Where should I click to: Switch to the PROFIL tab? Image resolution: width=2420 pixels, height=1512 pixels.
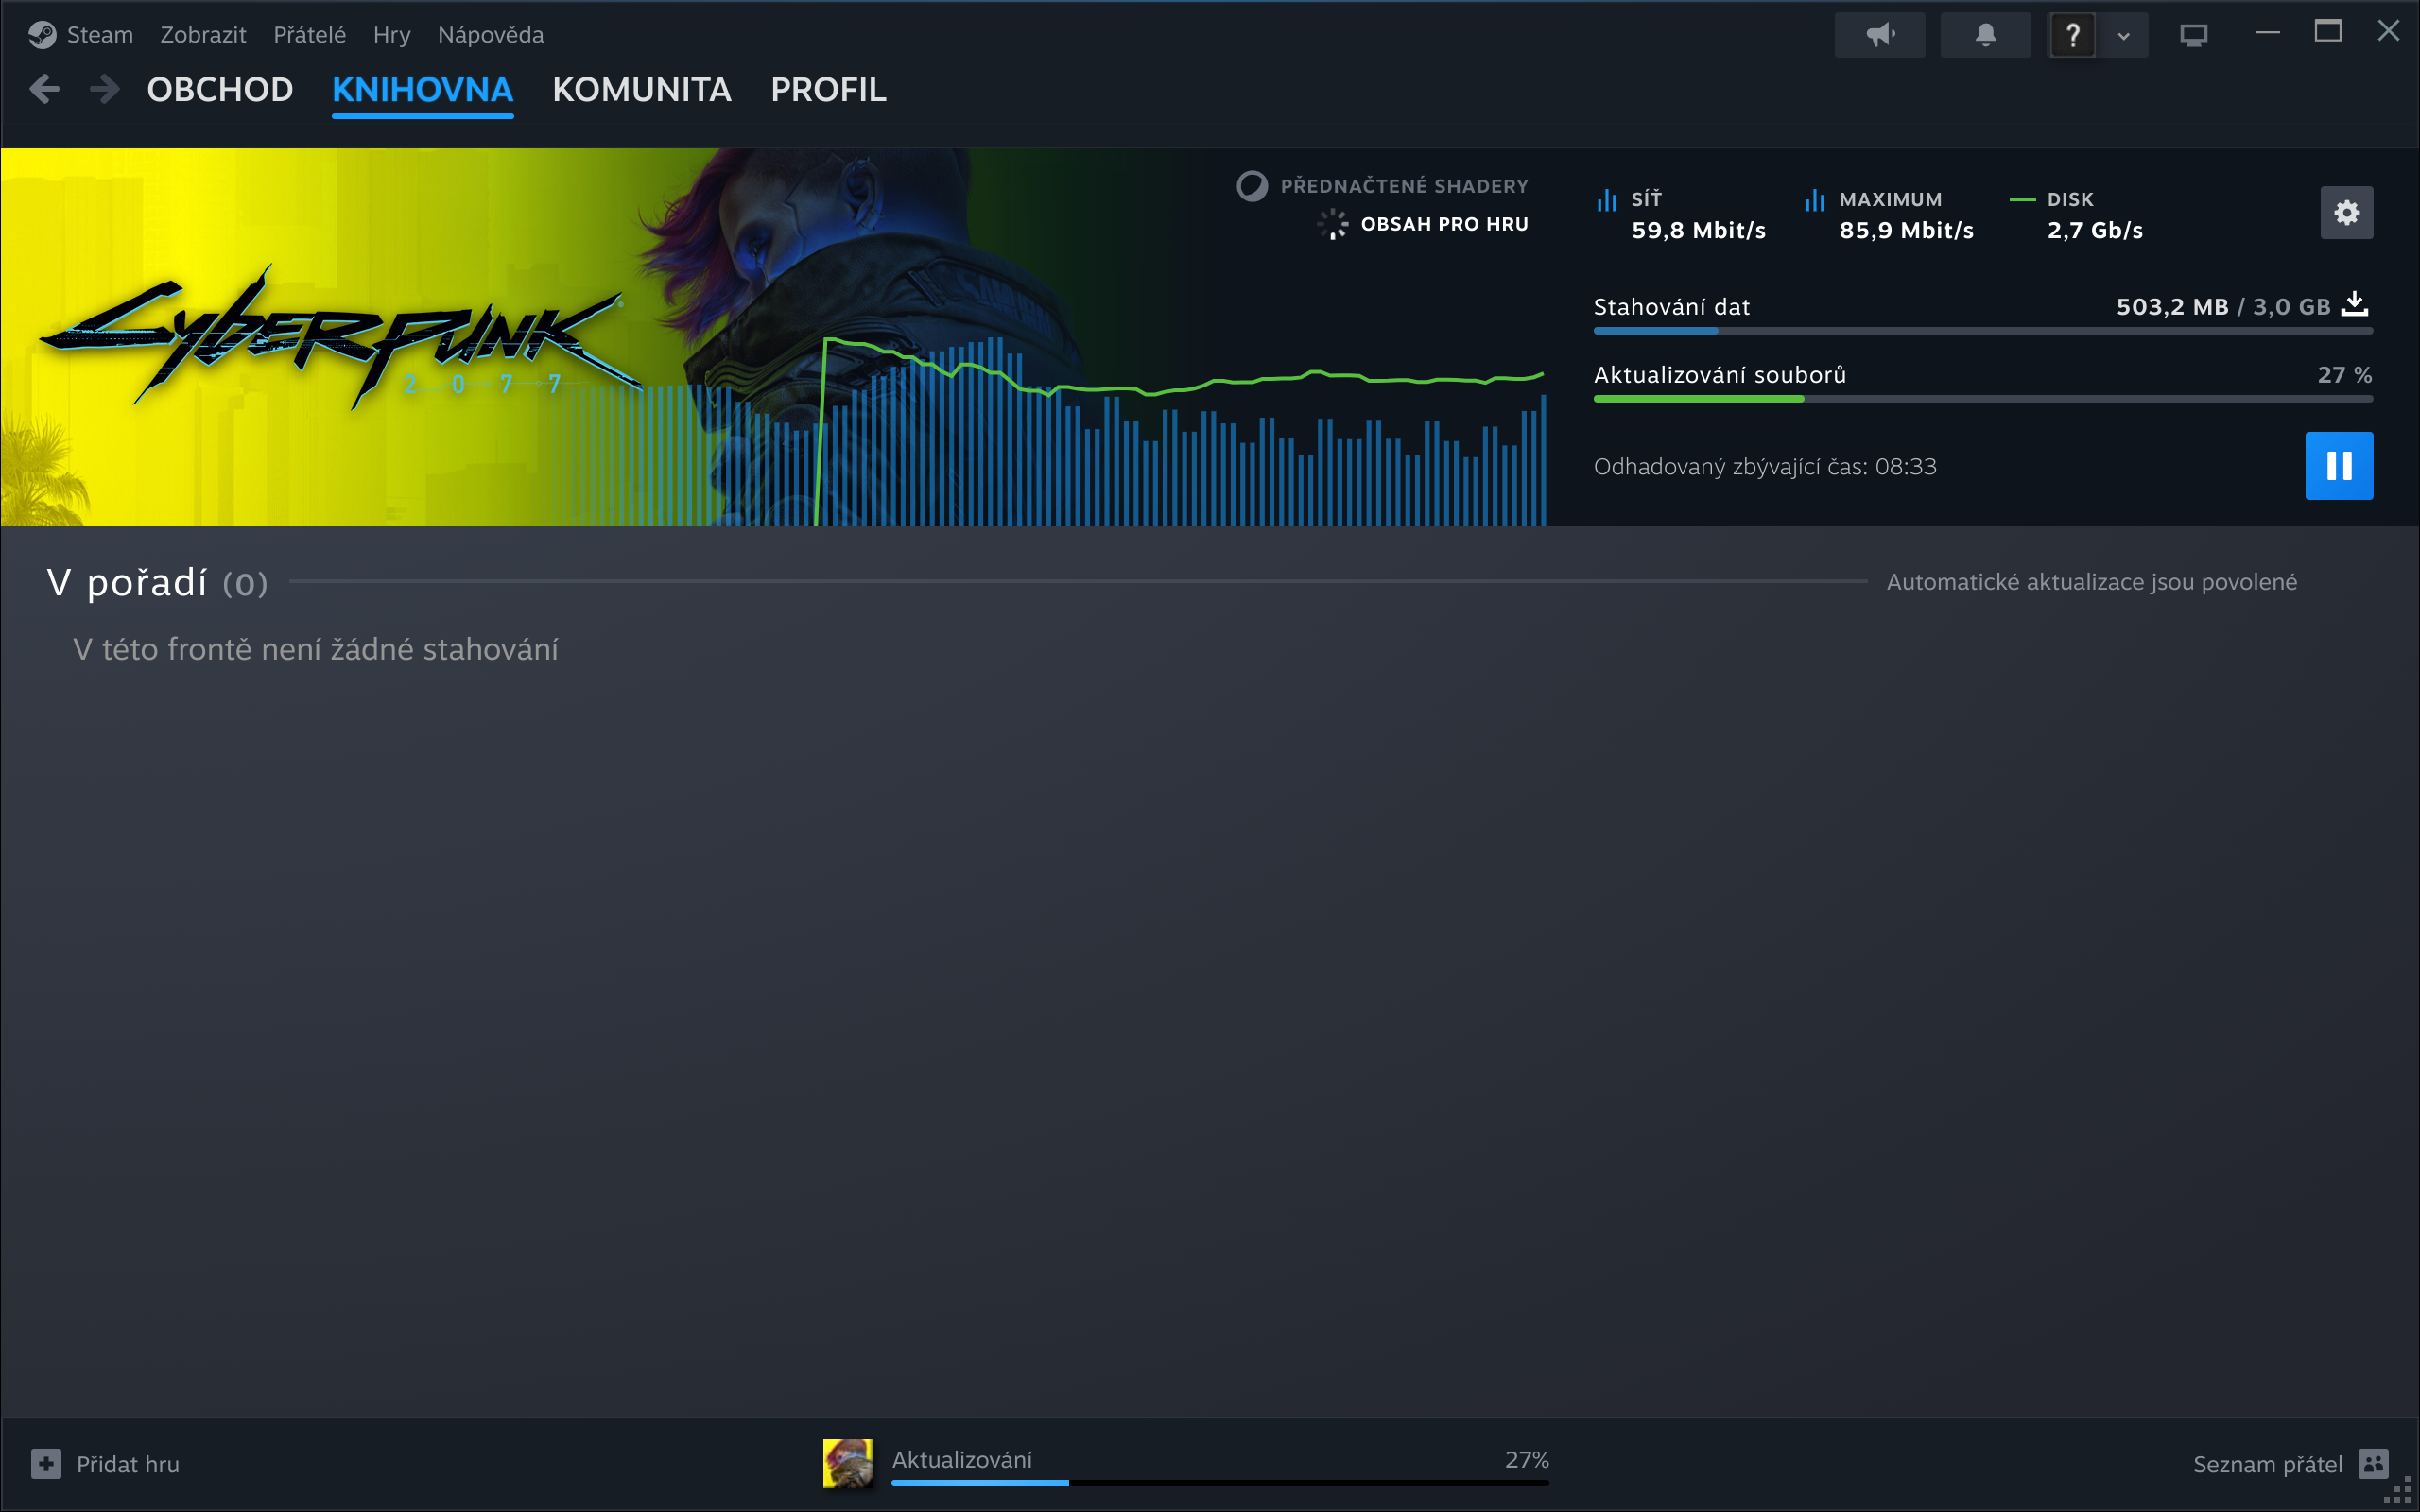828,90
